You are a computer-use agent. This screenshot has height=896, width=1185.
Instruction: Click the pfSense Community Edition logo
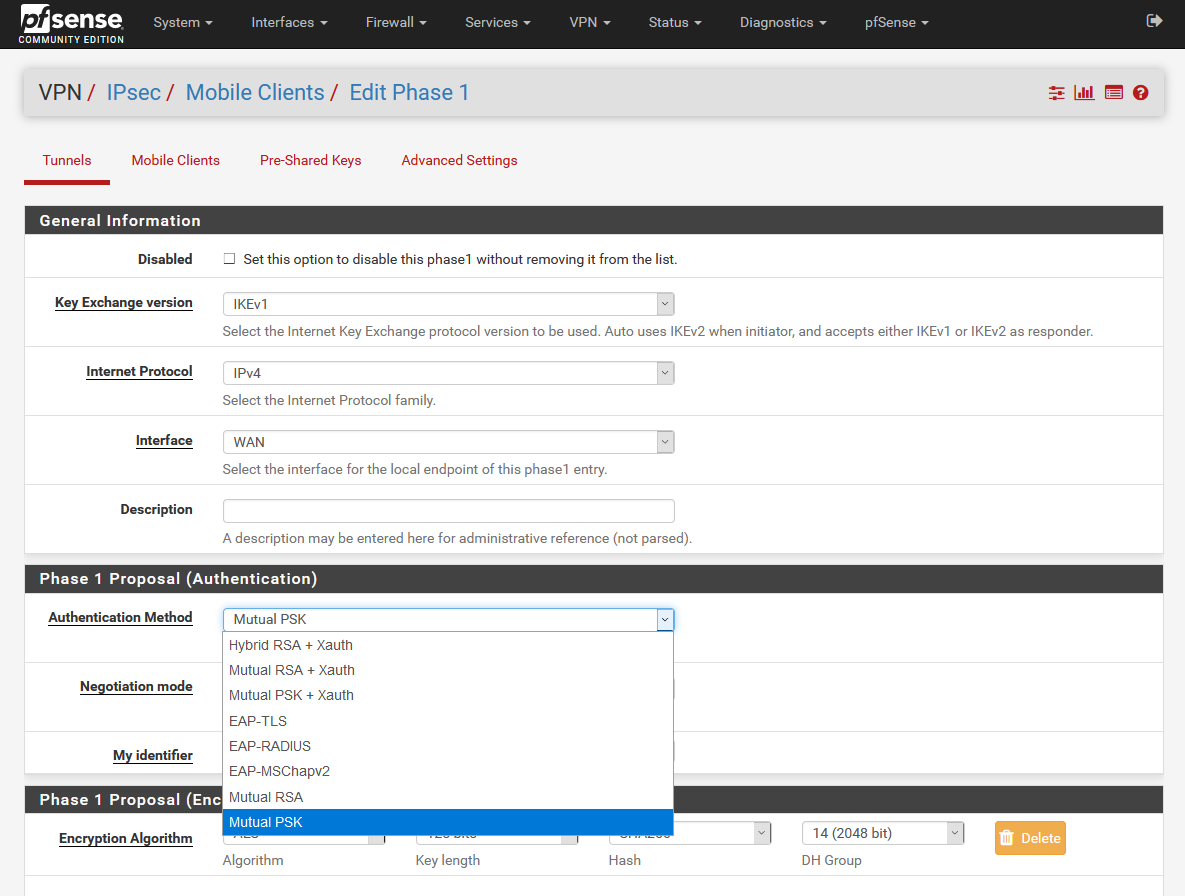point(71,23)
